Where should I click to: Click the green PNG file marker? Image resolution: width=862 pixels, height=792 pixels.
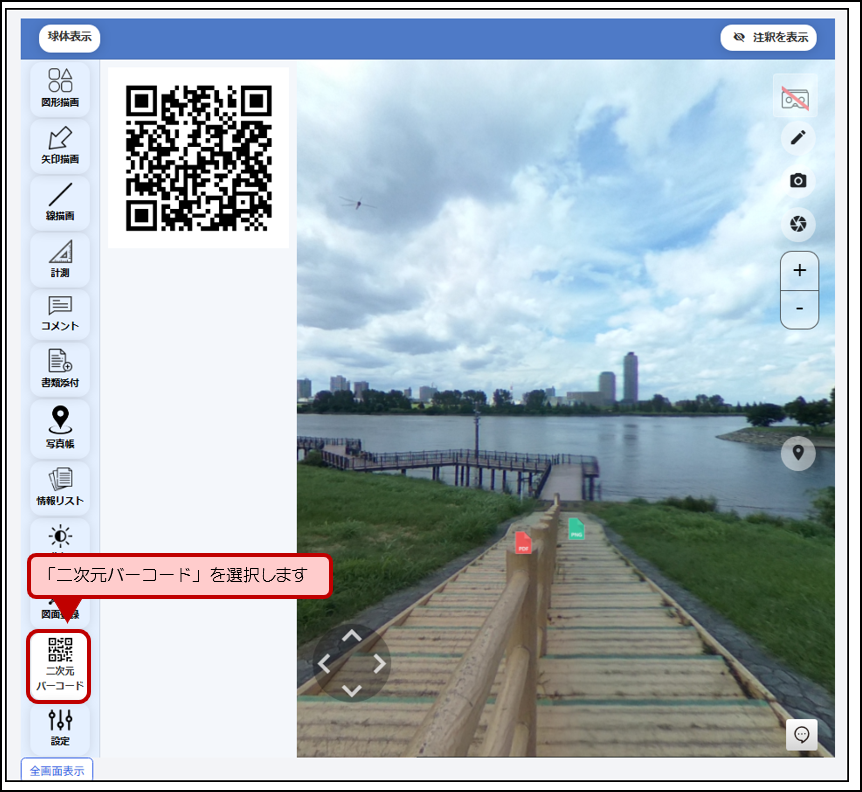[576, 529]
